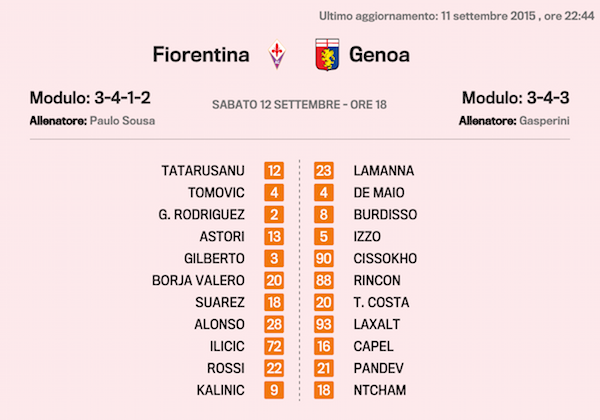
Task: Select Rossi's number 22 jersey badge
Action: [274, 368]
